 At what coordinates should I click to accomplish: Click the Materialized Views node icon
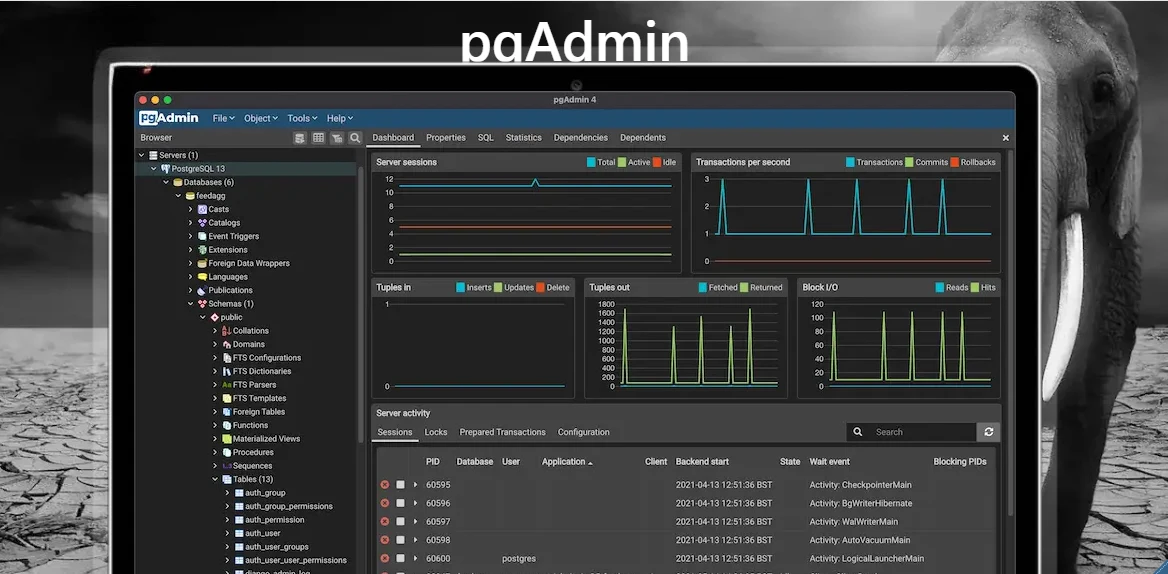(226, 439)
